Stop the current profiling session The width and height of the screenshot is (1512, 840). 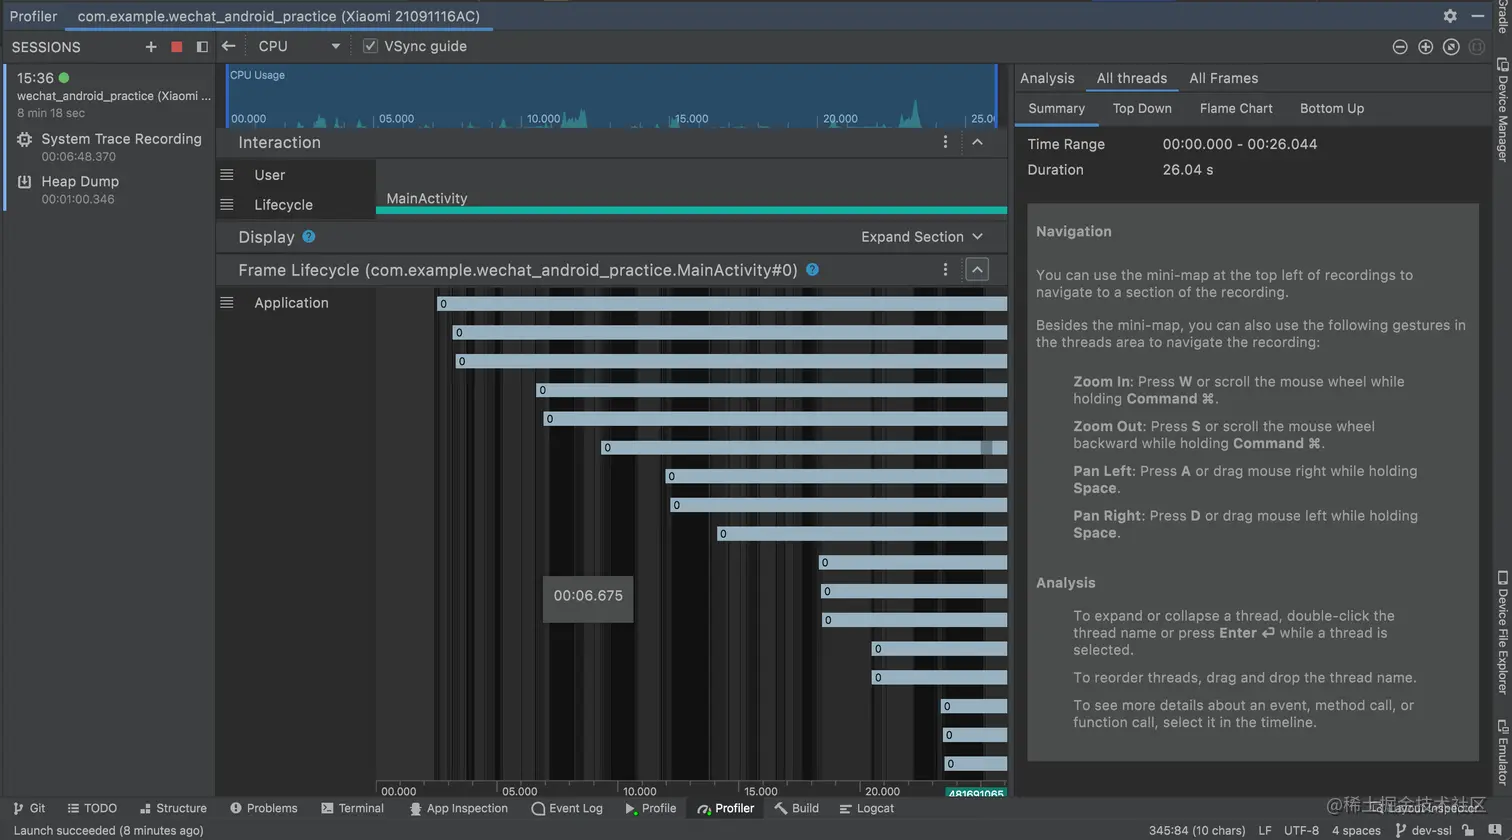(177, 47)
